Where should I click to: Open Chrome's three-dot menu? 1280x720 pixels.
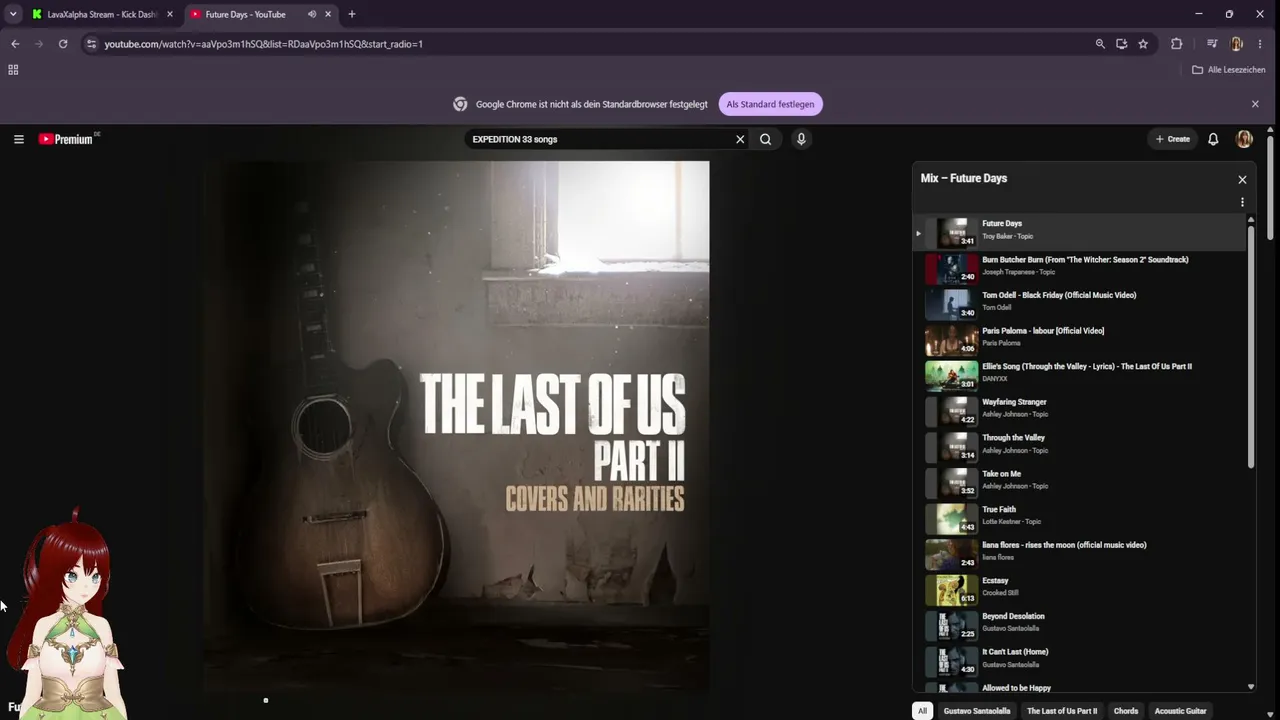(x=1260, y=44)
